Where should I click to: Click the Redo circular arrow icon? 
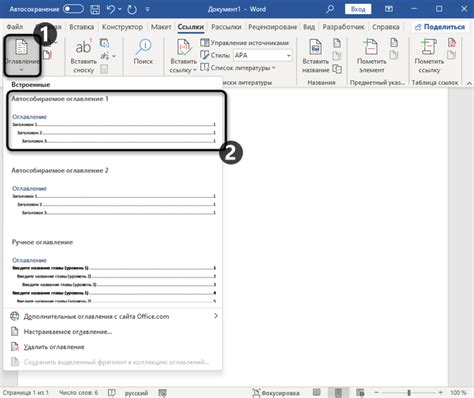tap(132, 9)
